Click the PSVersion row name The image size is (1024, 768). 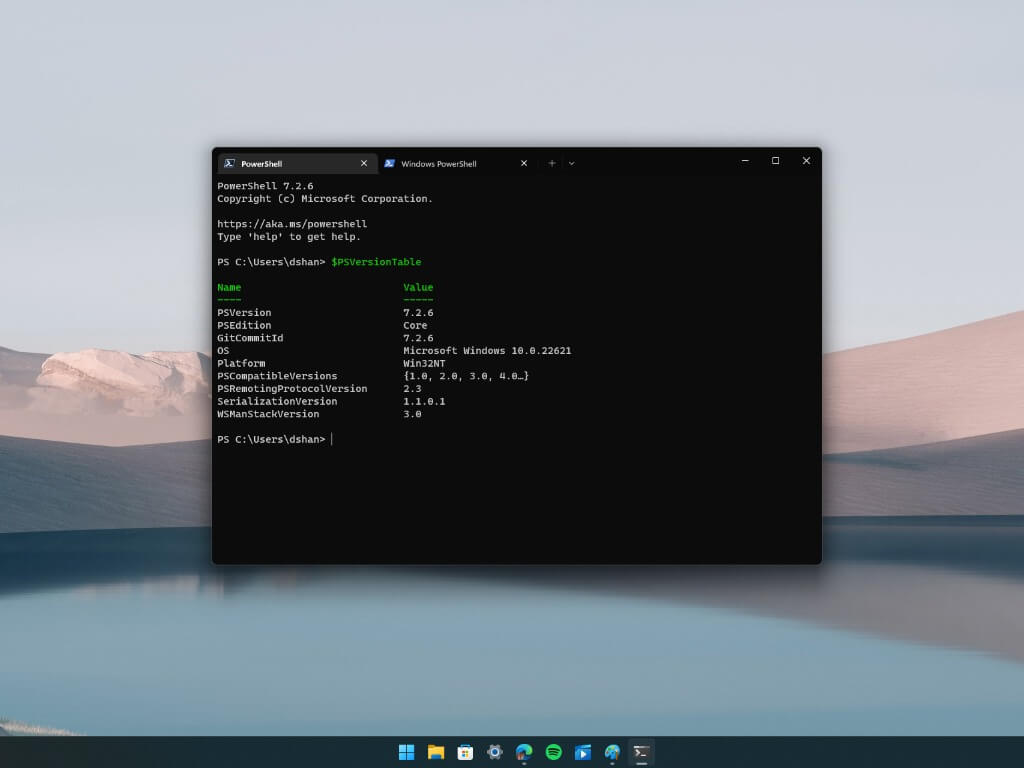244,313
